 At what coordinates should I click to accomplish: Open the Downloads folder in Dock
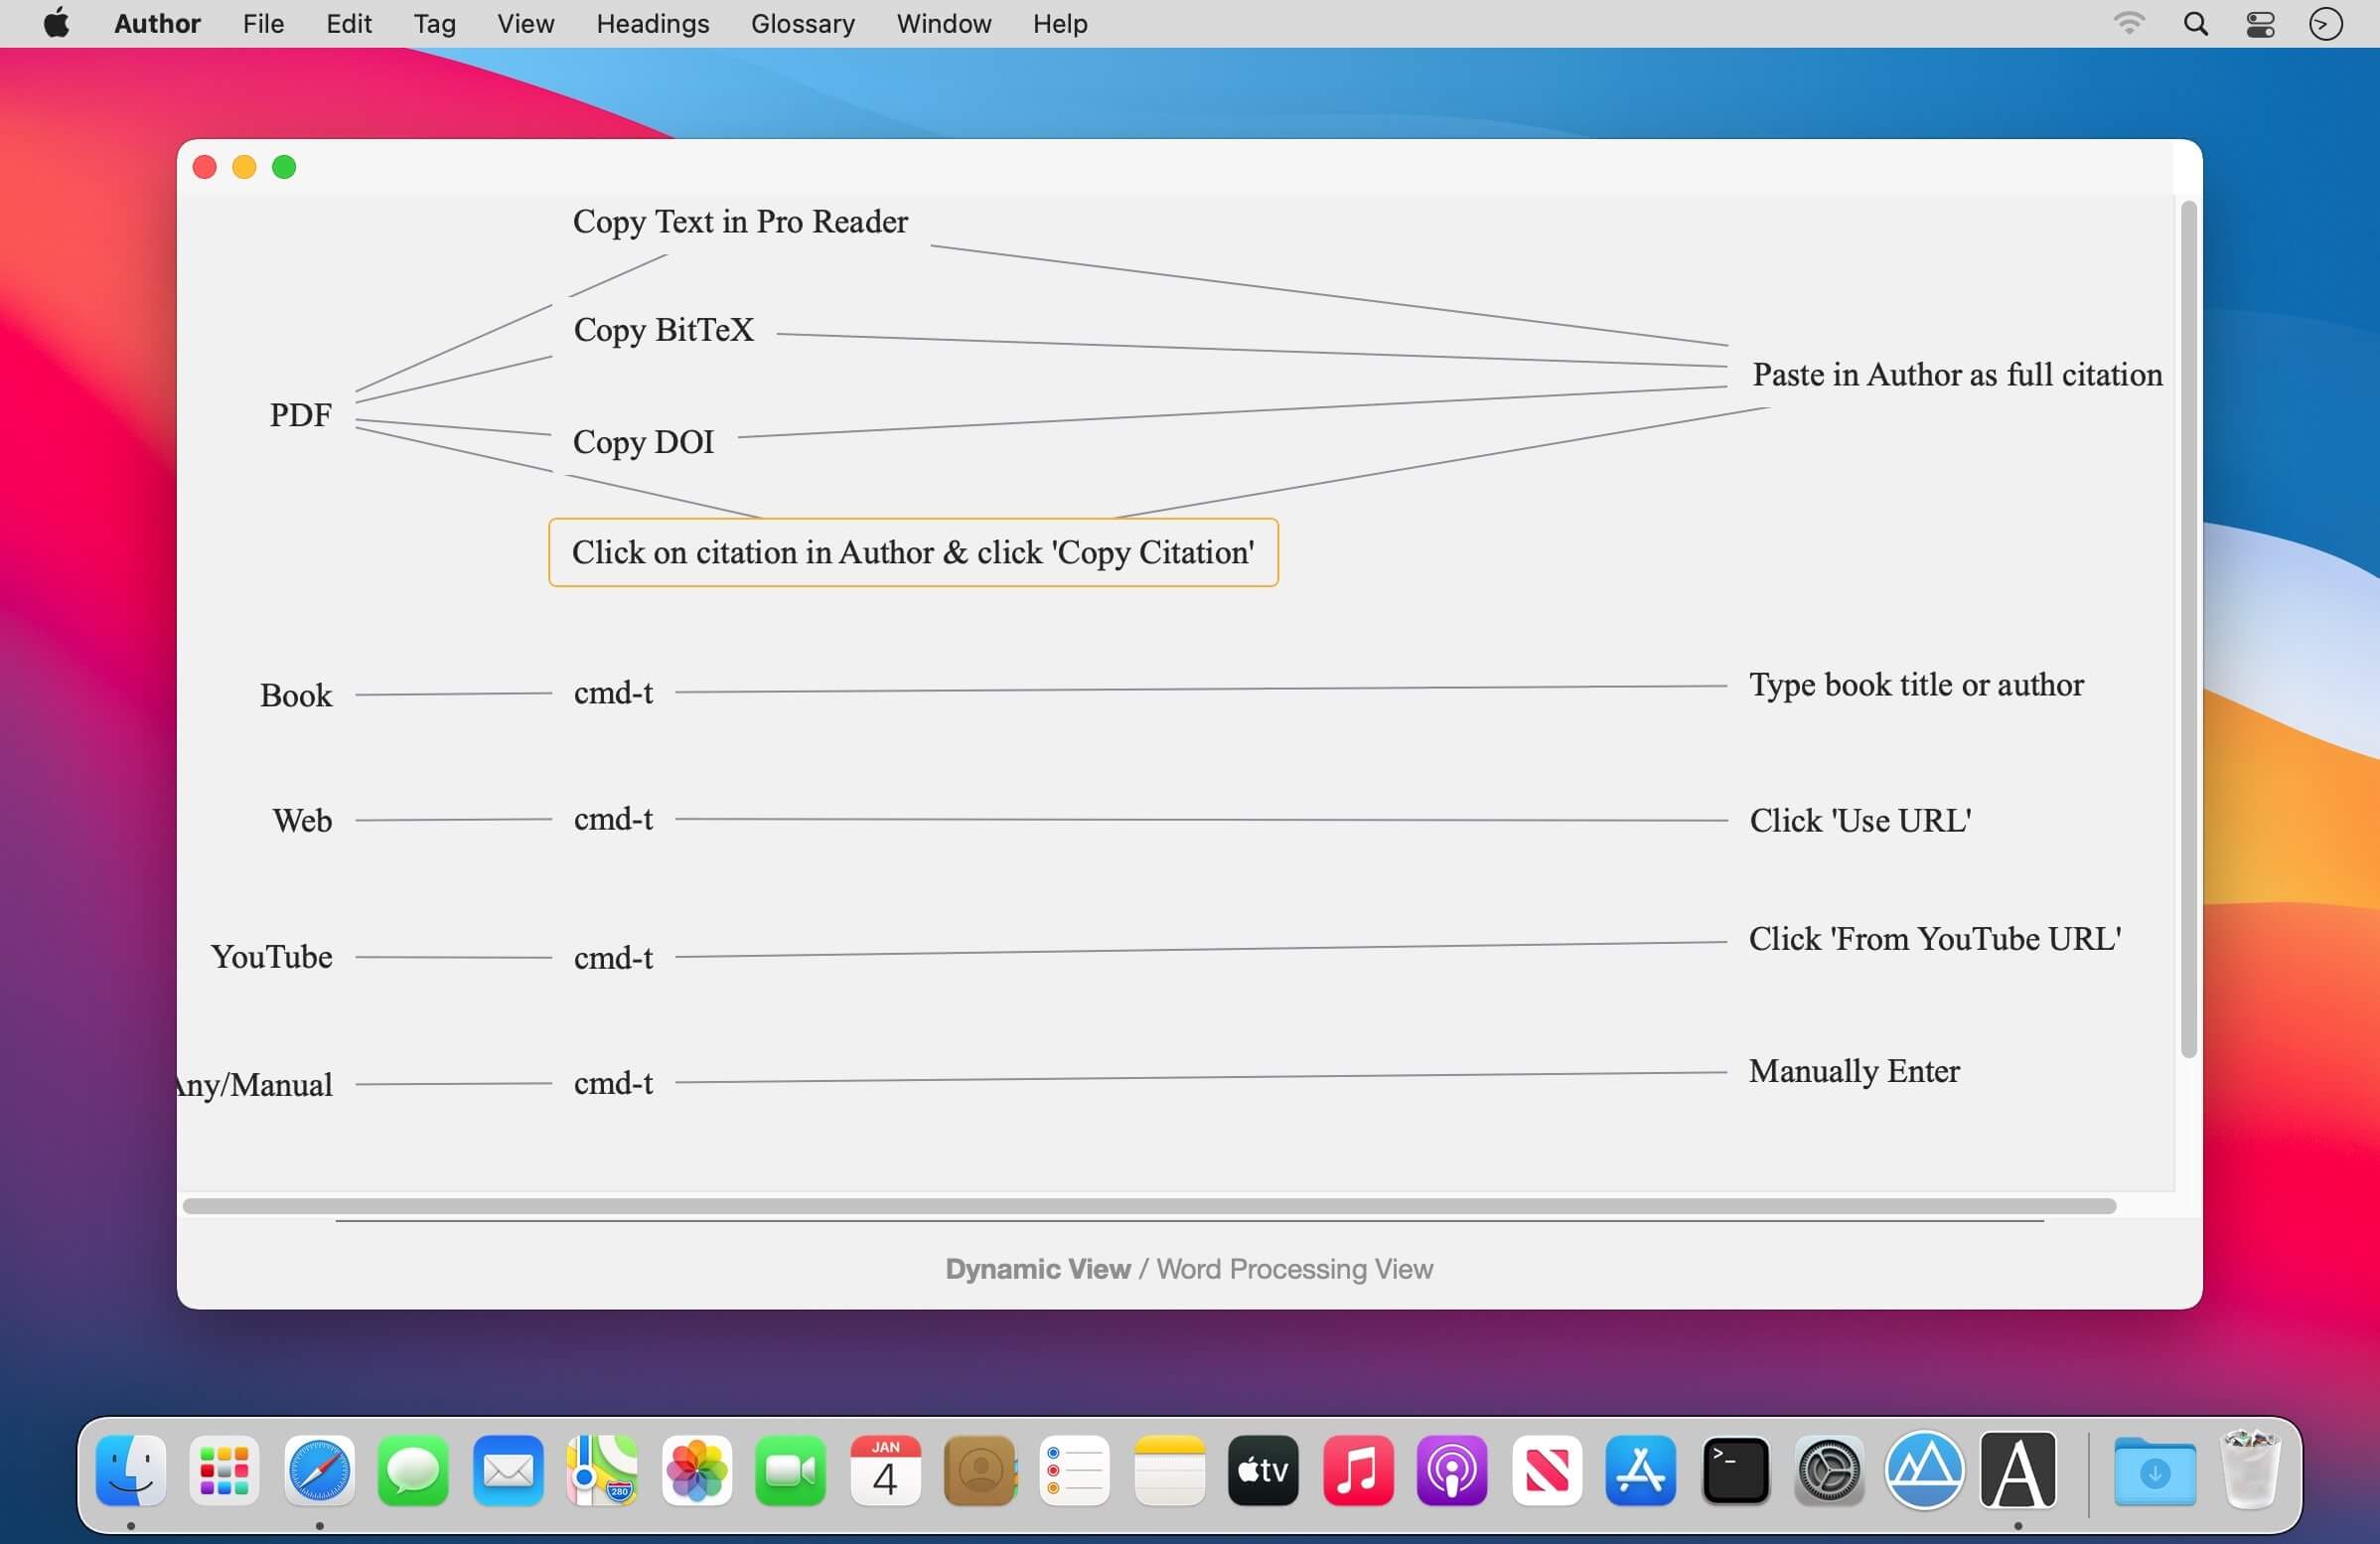tap(2154, 1470)
